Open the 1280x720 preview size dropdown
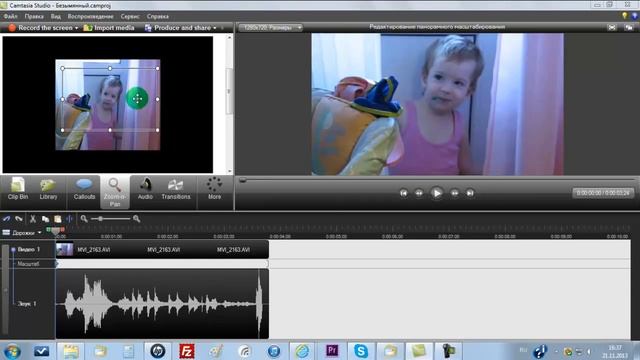Image resolution: width=640 pixels, height=360 pixels. pos(270,27)
